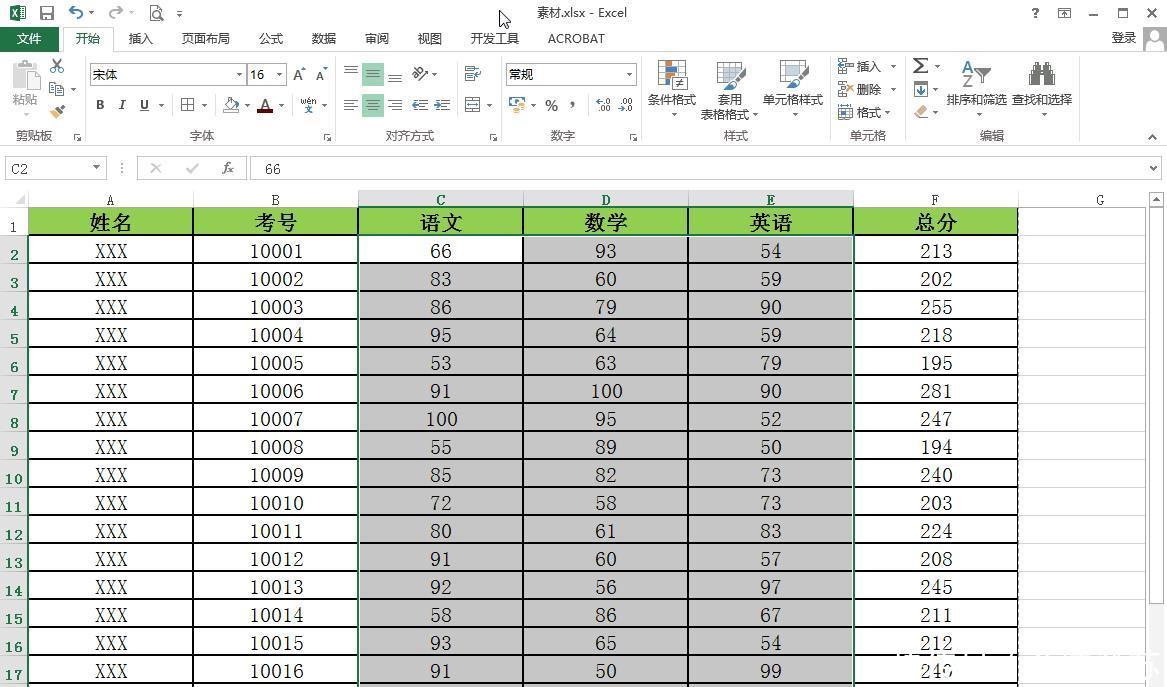Open the number format 常规 dropdown
This screenshot has width=1167, height=687.
pyautogui.click(x=629, y=75)
